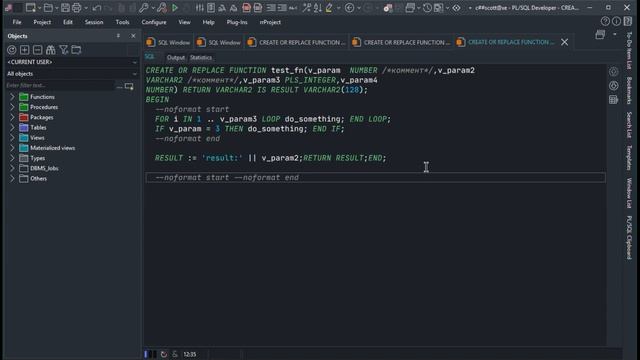The image size is (640, 360).
Task: Expand the Functions folder
Action: click(x=12, y=97)
